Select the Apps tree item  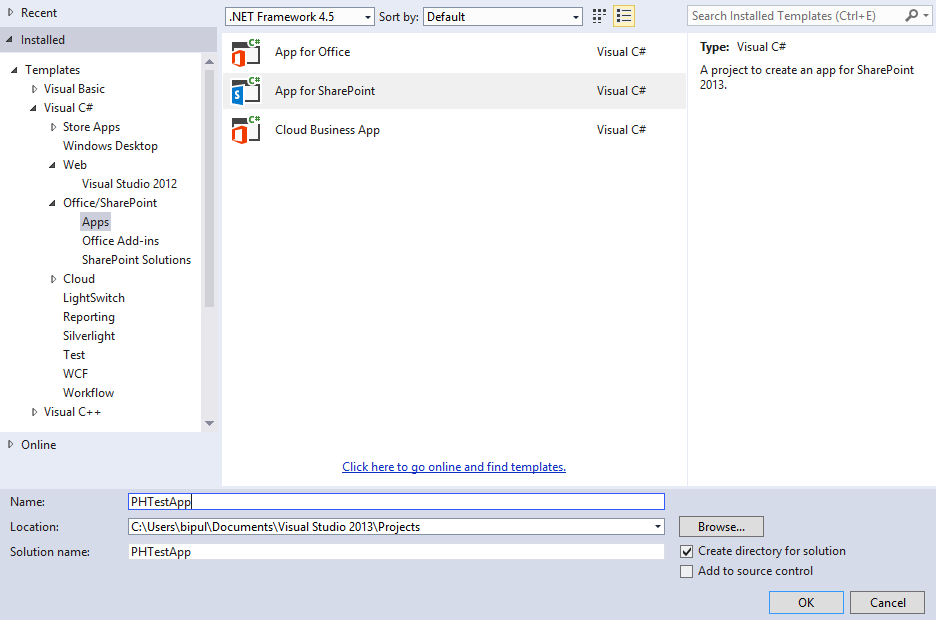coord(96,222)
